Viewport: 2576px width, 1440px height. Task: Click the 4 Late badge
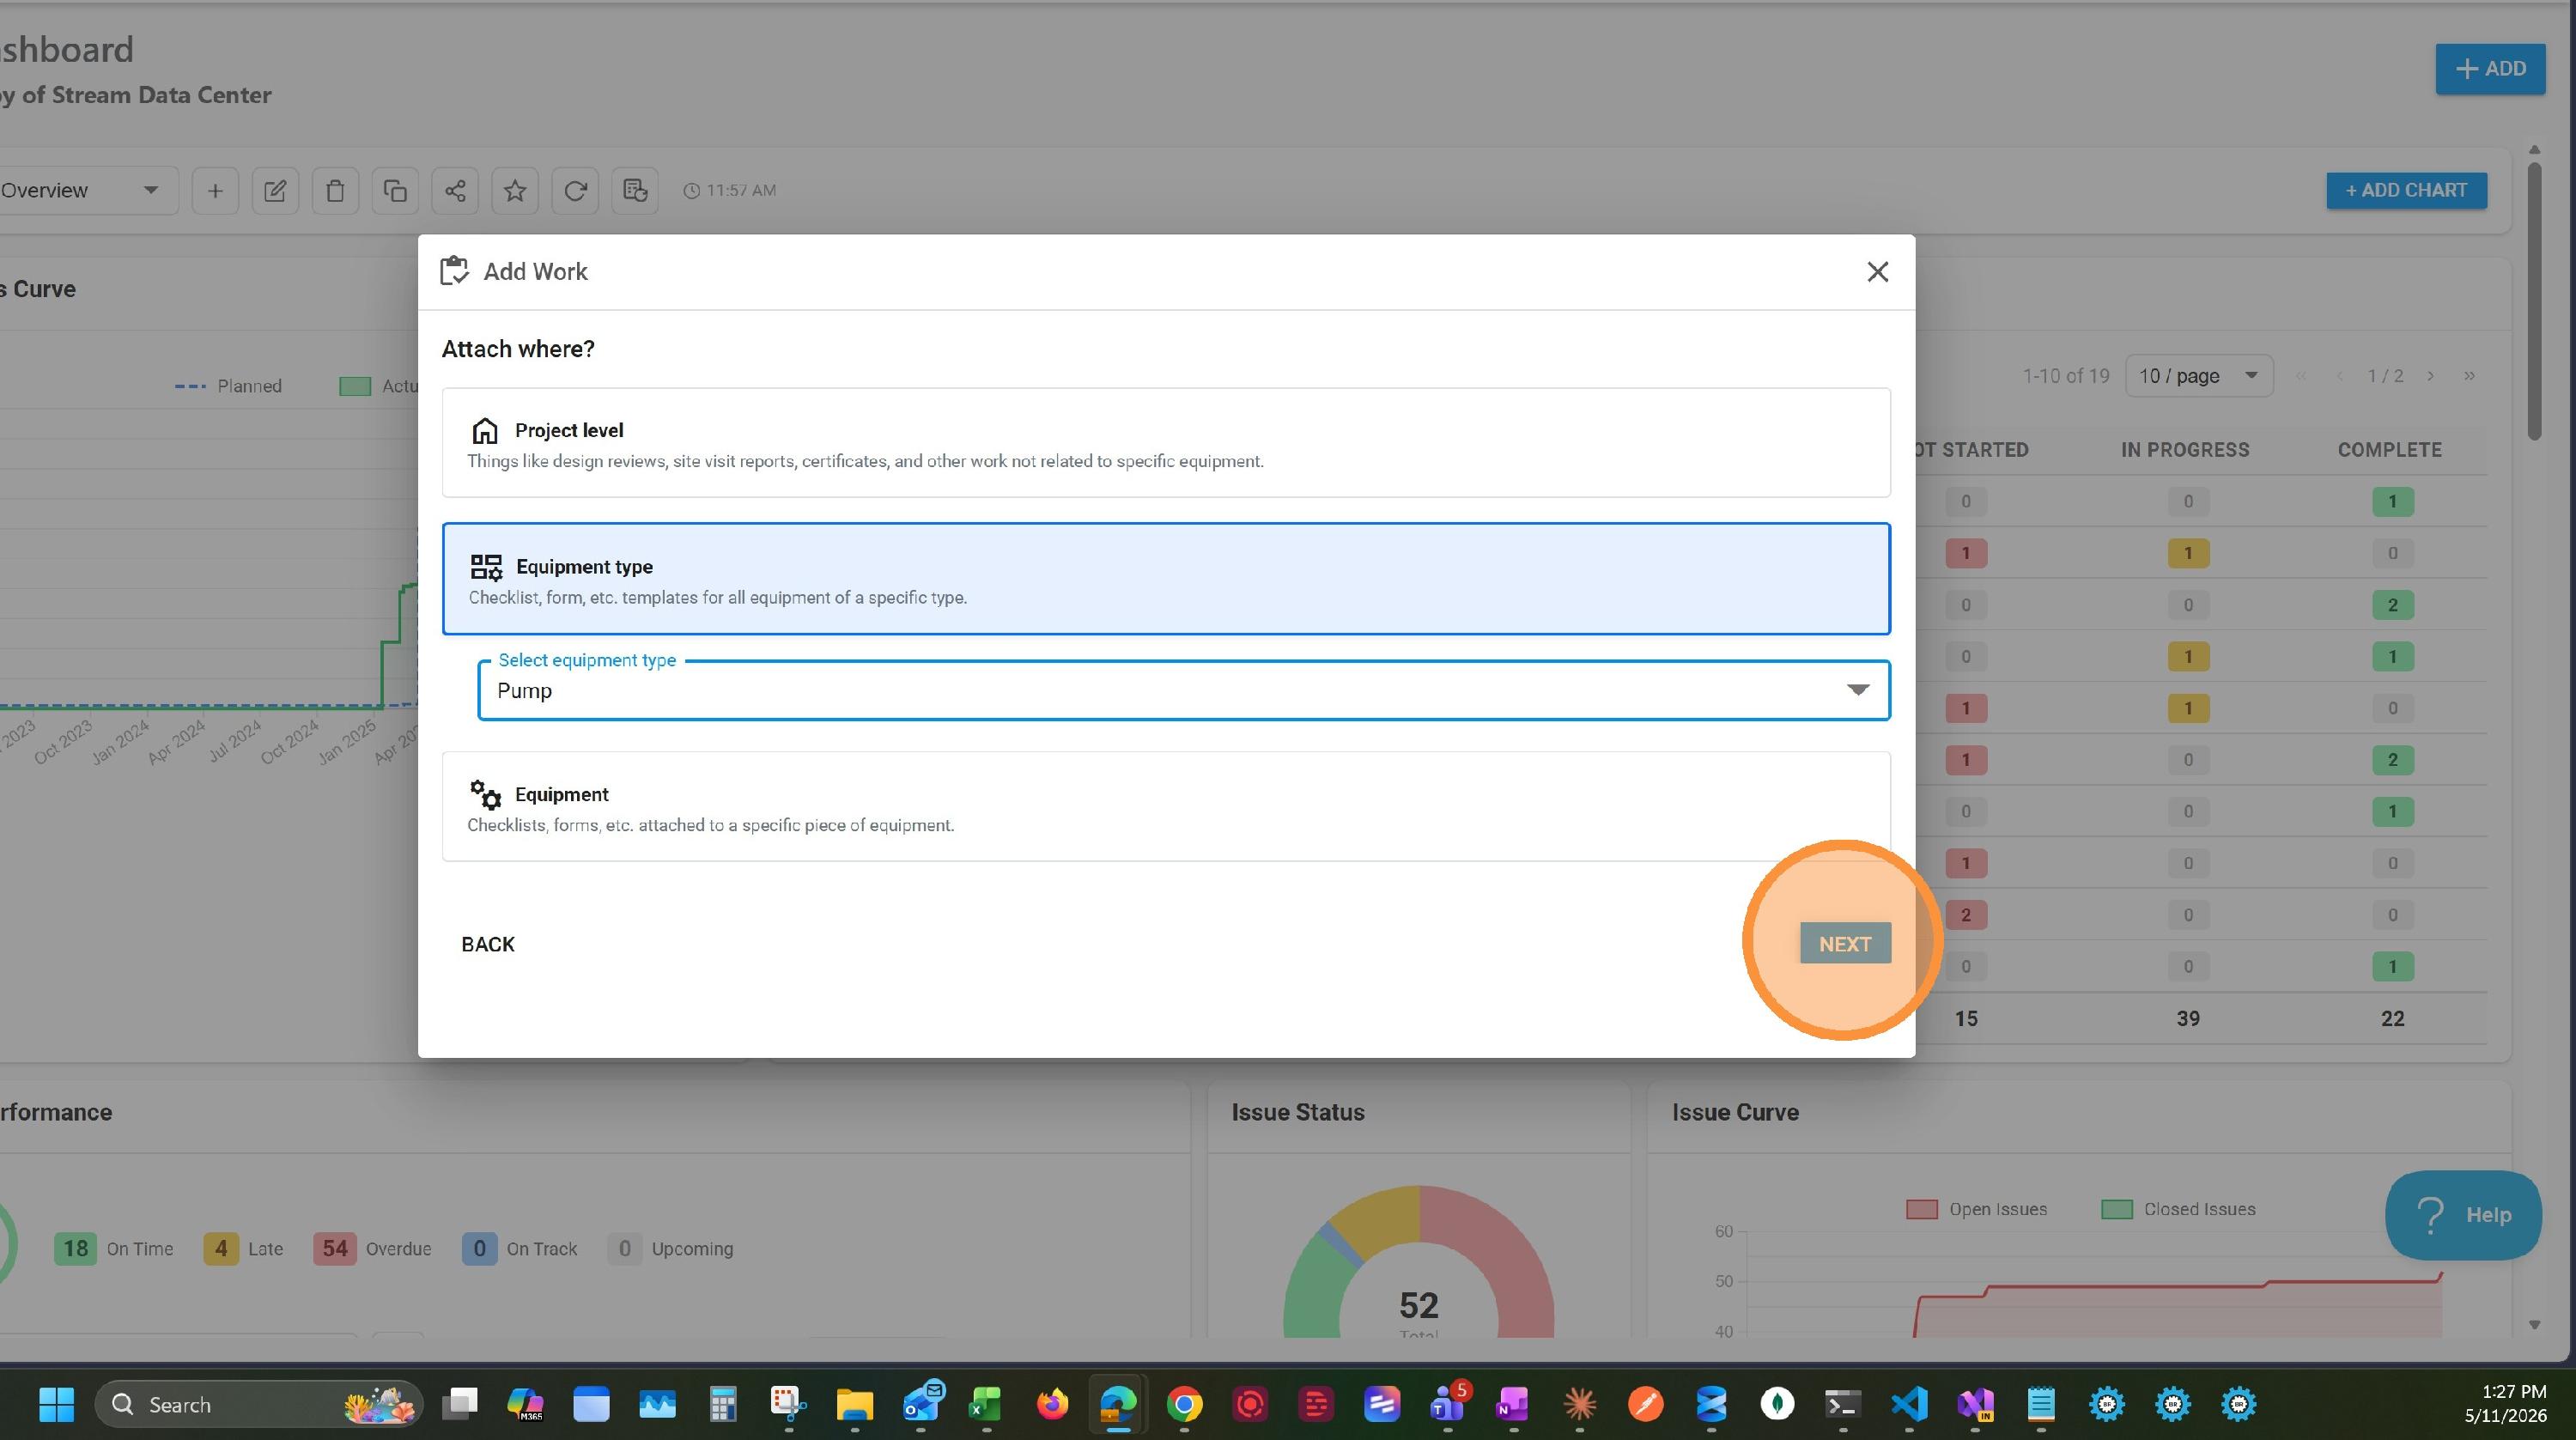(221, 1248)
